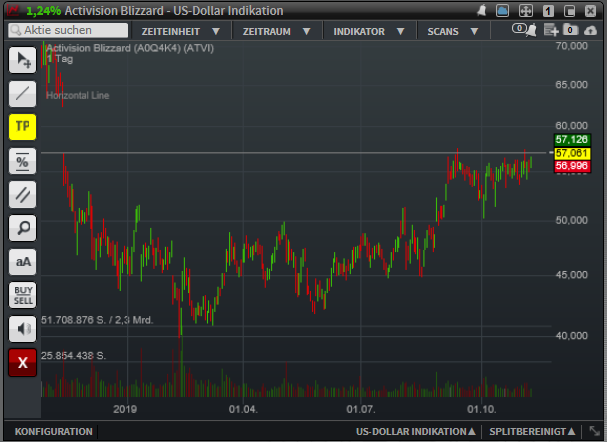This screenshot has width=607, height=442.
Task: Click the red 56,996 price label
Action: pos(572,166)
